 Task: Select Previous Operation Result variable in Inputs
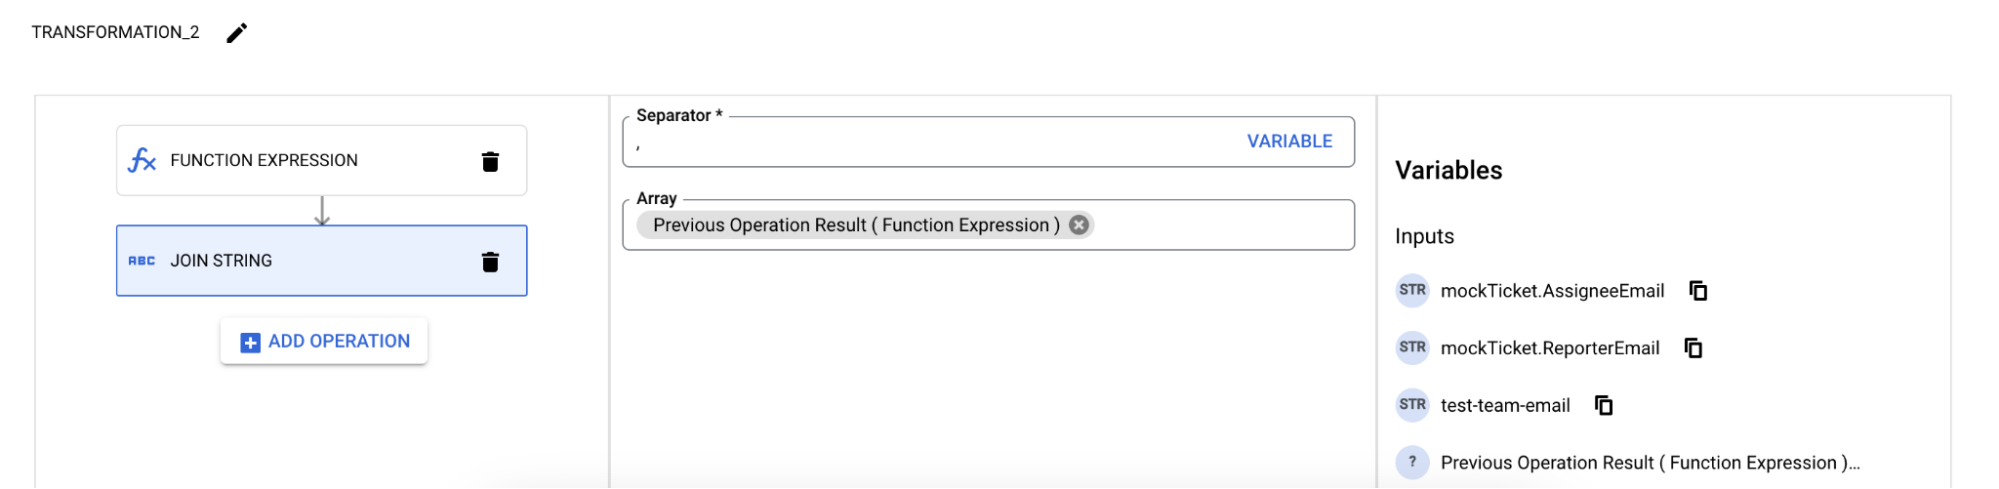[x=1648, y=463]
